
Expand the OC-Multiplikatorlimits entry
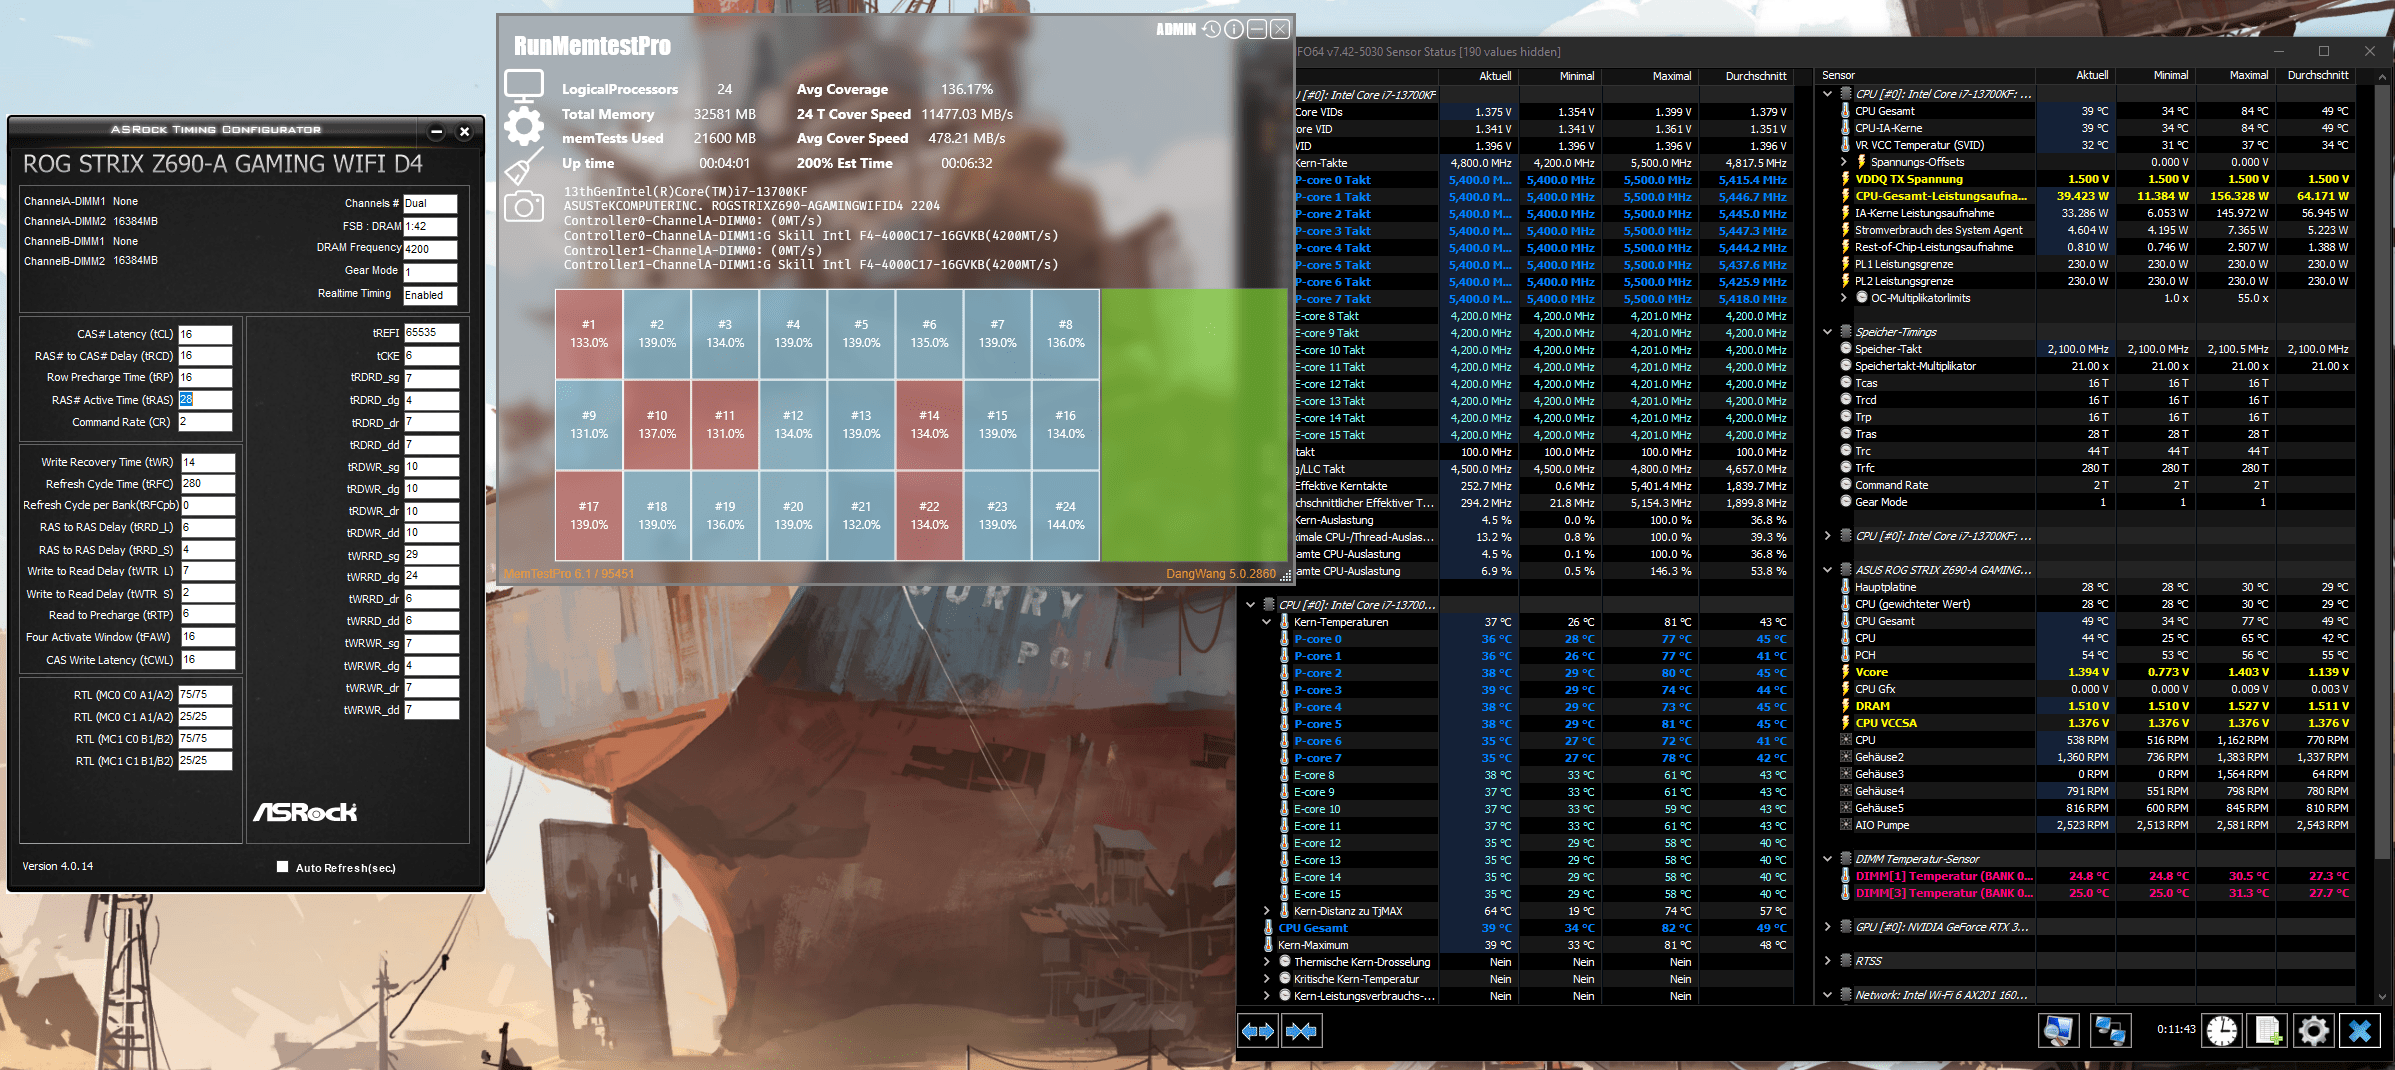click(x=1844, y=298)
